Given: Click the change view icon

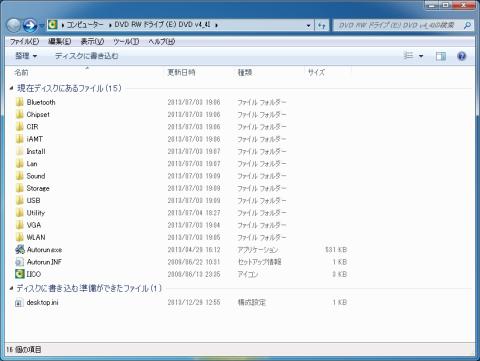Looking at the screenshot, I should (408, 56).
